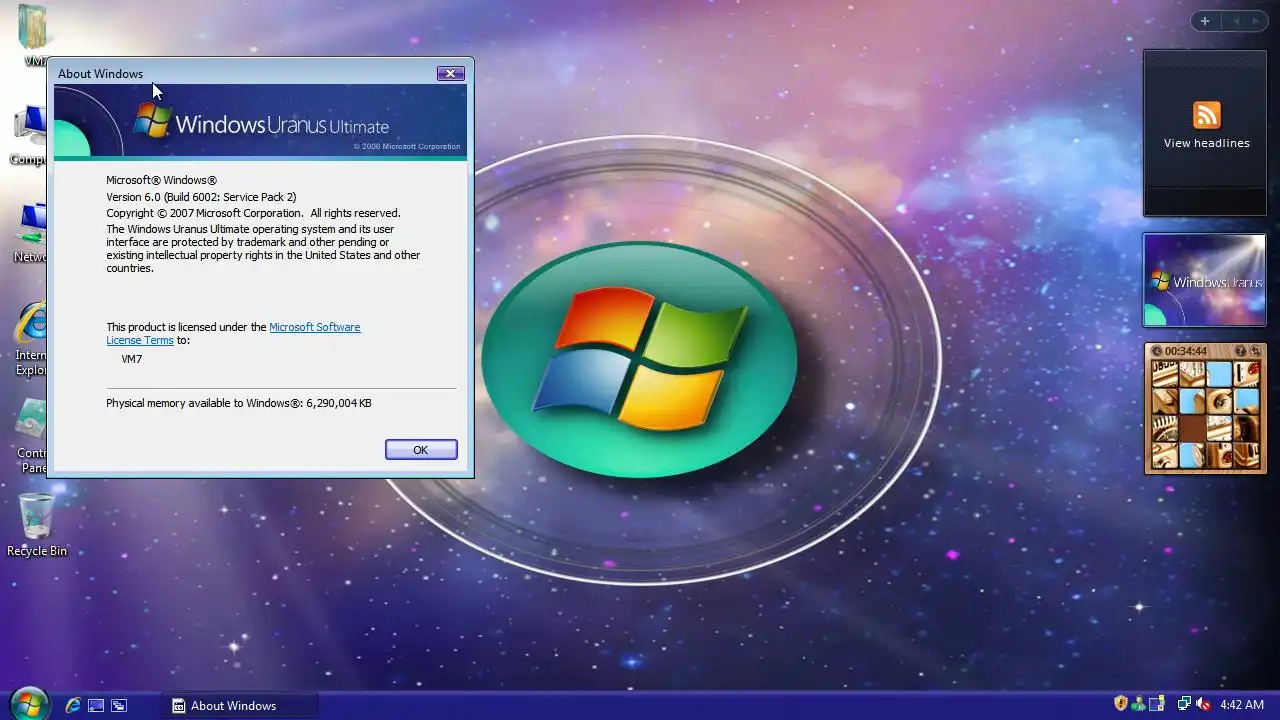Click View headlines in feed gadget
This screenshot has height=720, width=1280.
pos(1206,143)
